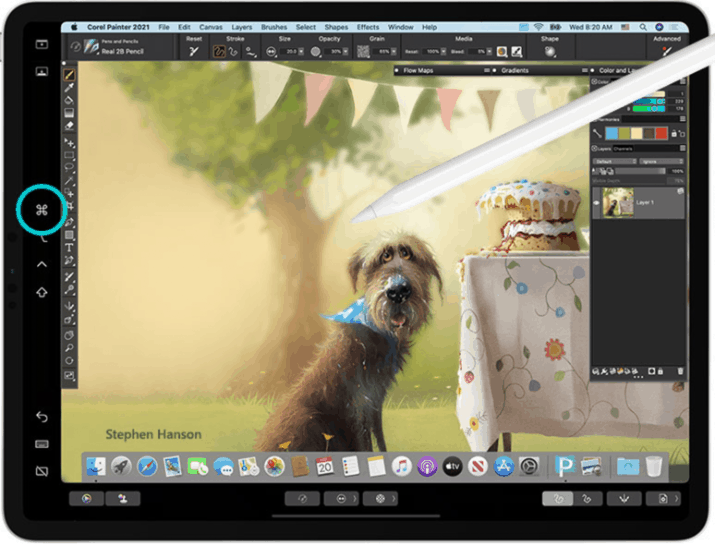Open the Size slider dropdown
Screen dimensions: 715x546
point(301,52)
